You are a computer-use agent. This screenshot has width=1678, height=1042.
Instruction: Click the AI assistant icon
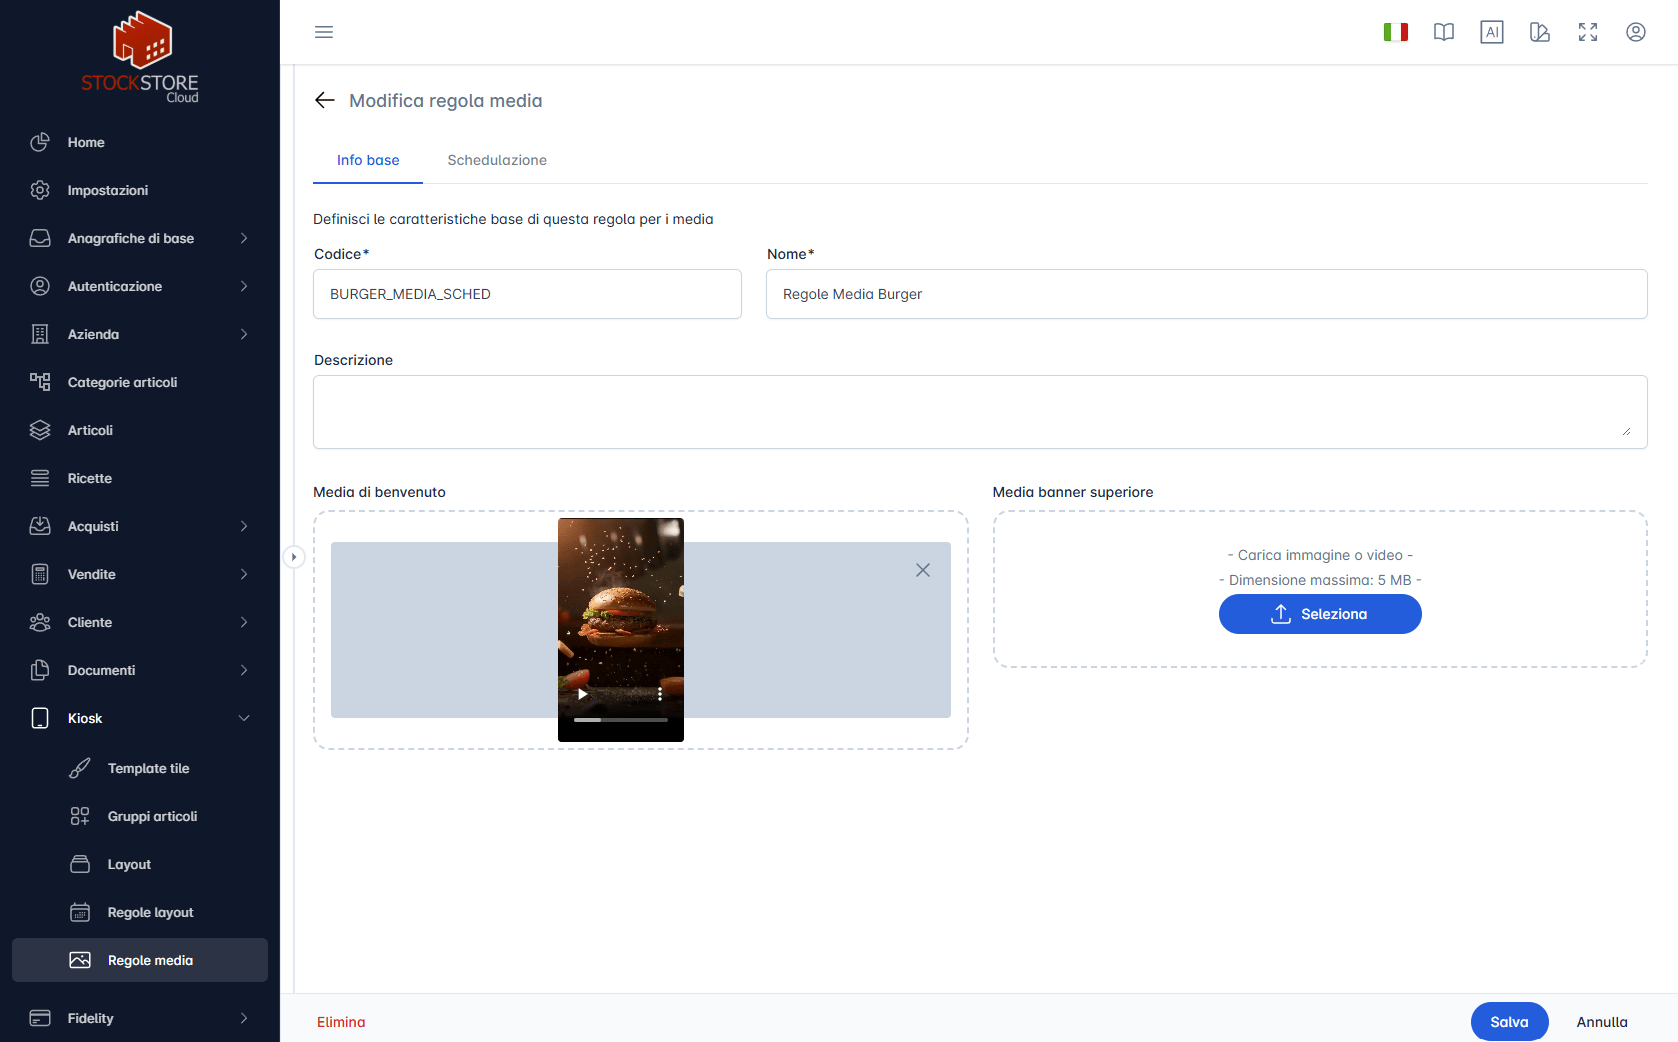pos(1491,32)
